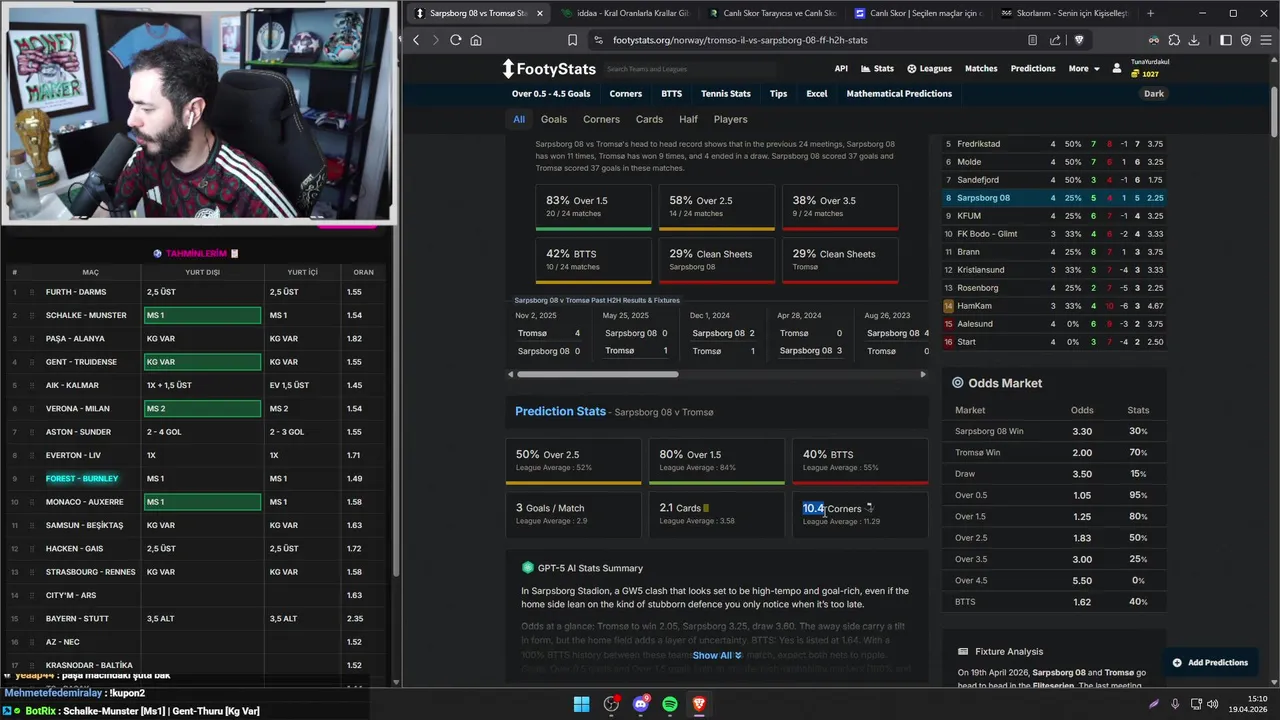Open the Excel subnav link
1280x720 pixels.
pos(817,94)
